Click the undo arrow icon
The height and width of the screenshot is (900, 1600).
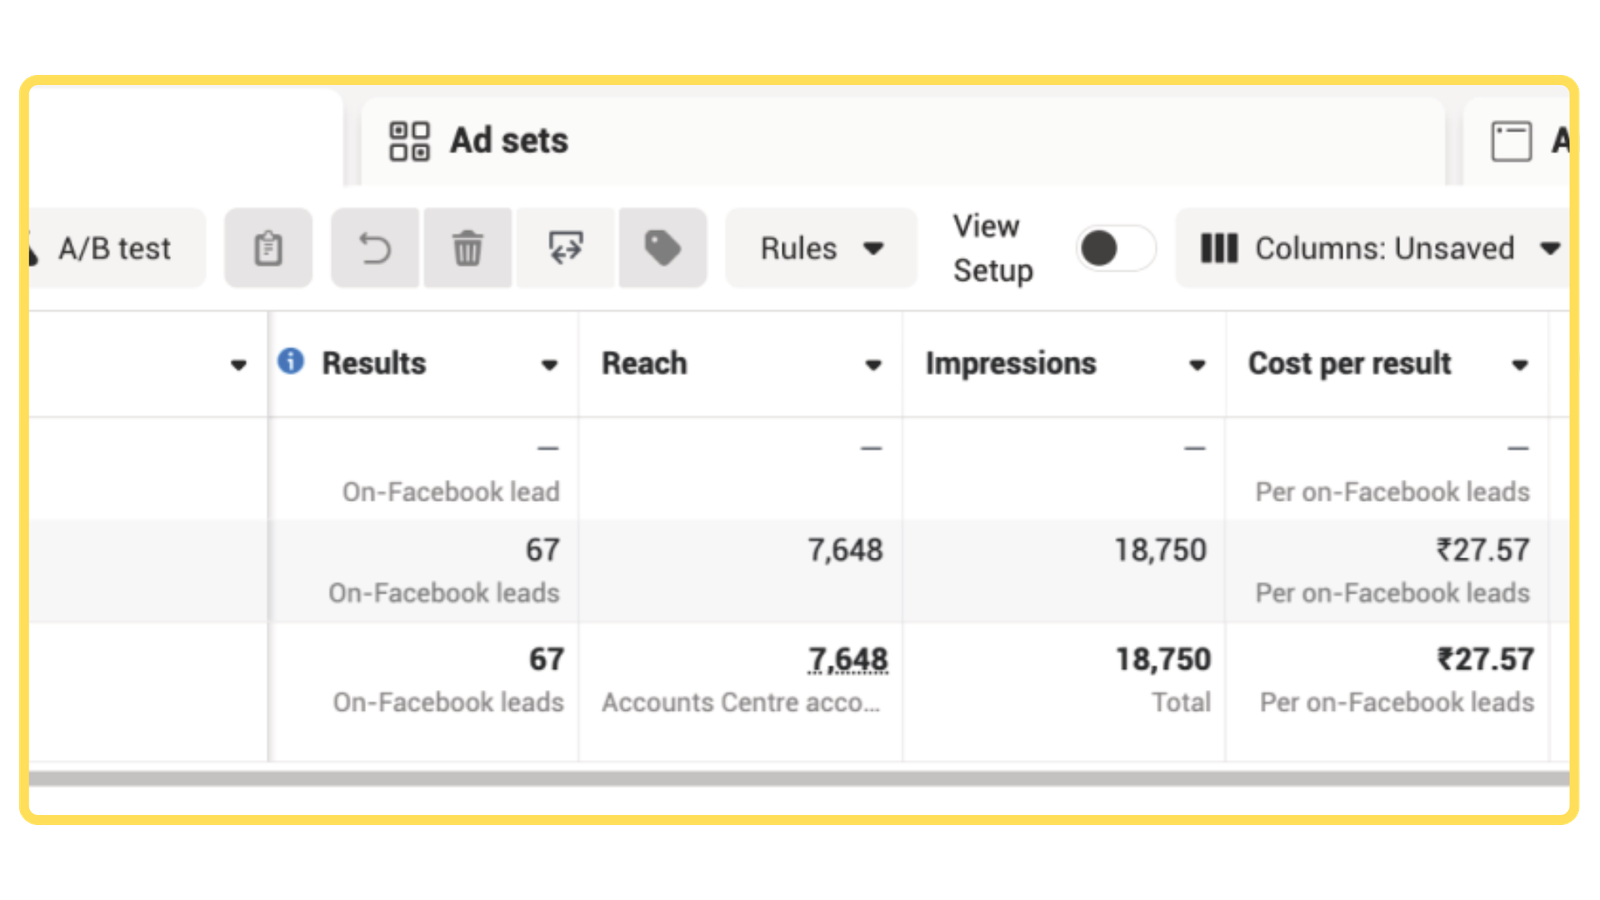tap(375, 248)
